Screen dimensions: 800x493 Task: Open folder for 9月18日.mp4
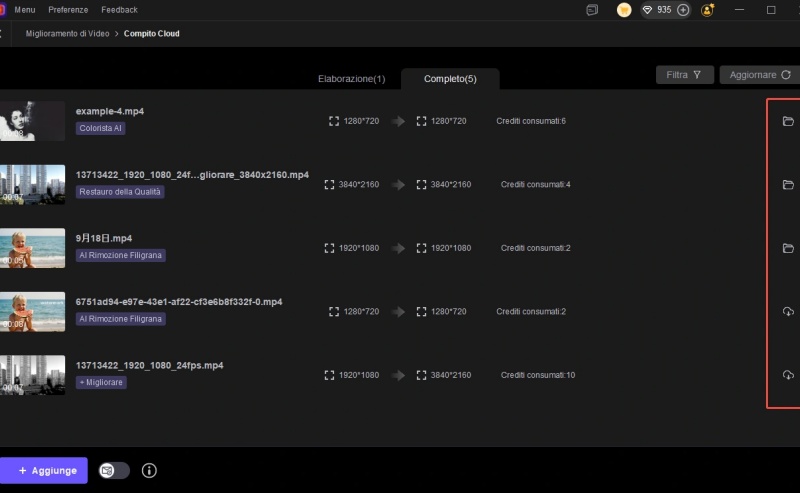788,248
